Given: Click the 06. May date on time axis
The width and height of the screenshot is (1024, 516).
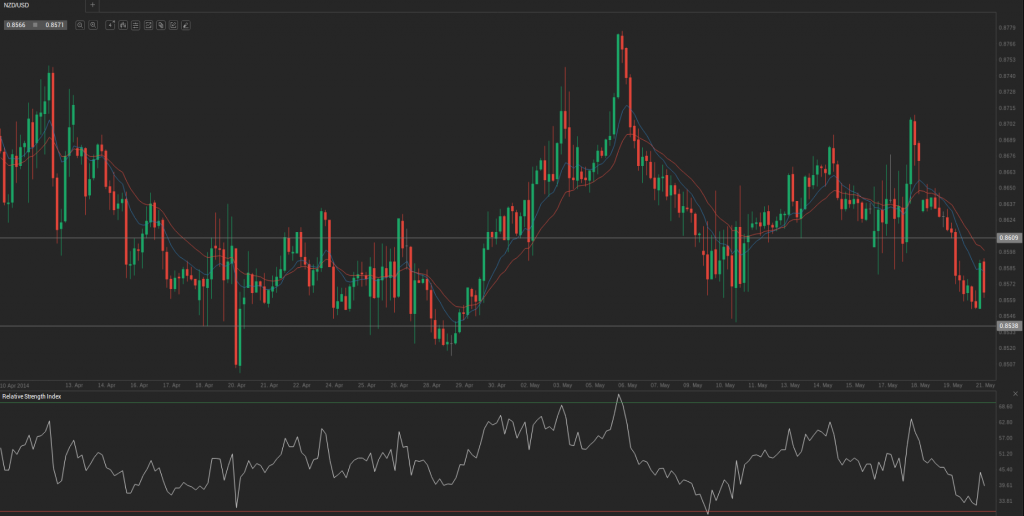Looking at the screenshot, I should [625, 384].
